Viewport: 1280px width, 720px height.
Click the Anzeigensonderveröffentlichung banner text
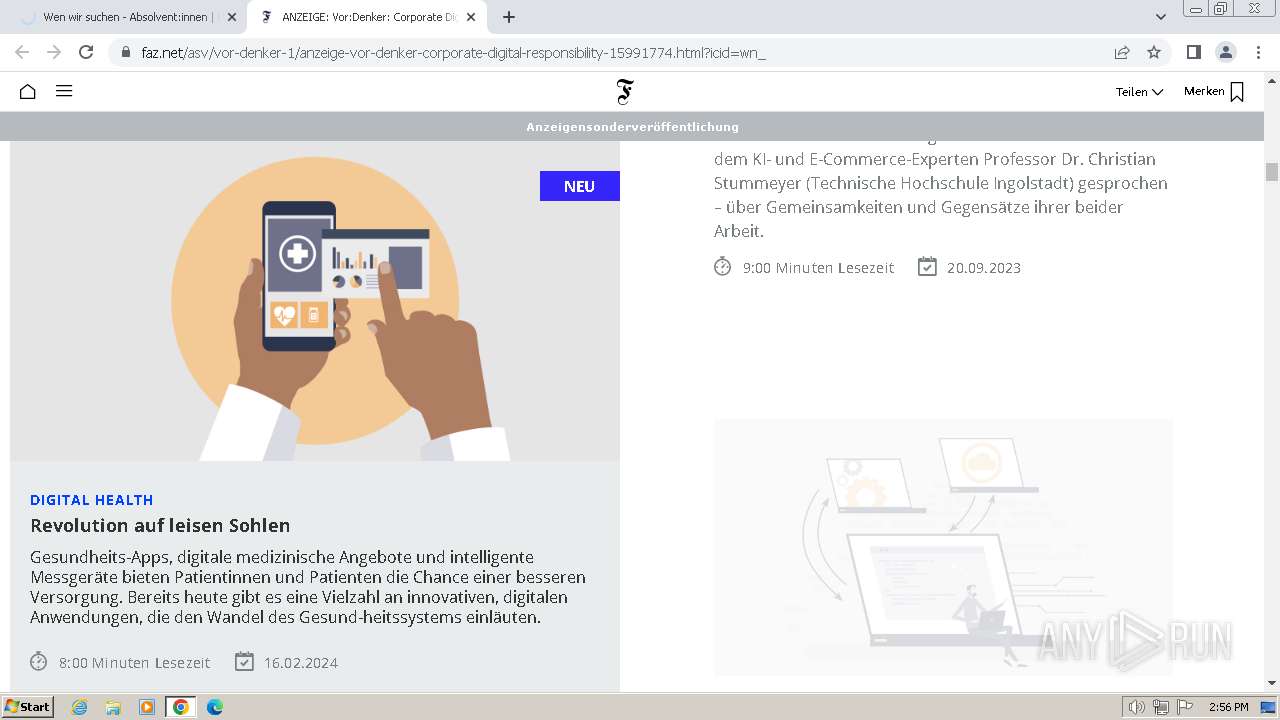632,127
